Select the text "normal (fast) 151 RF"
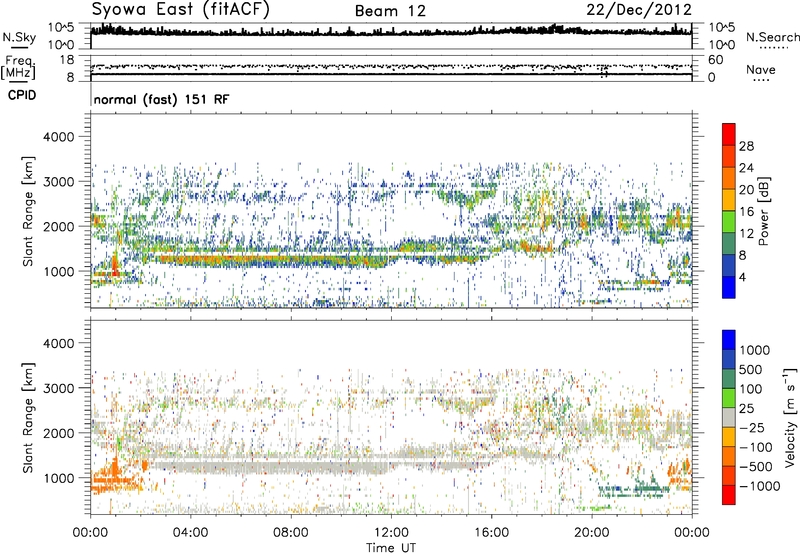Viewport: 800px width, 554px height. click(x=161, y=99)
